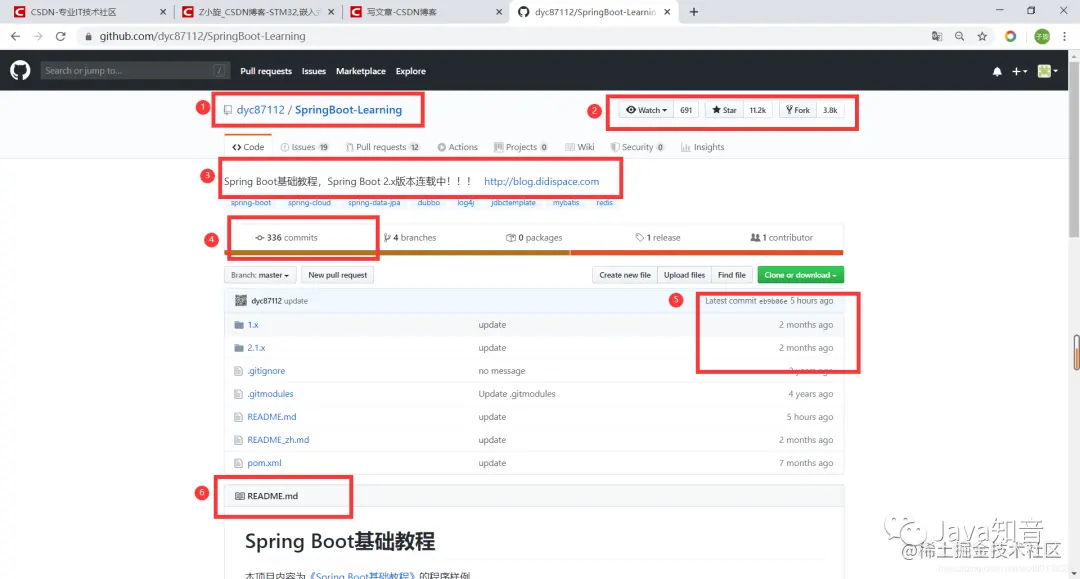Open the Watch dropdown

(x=646, y=110)
